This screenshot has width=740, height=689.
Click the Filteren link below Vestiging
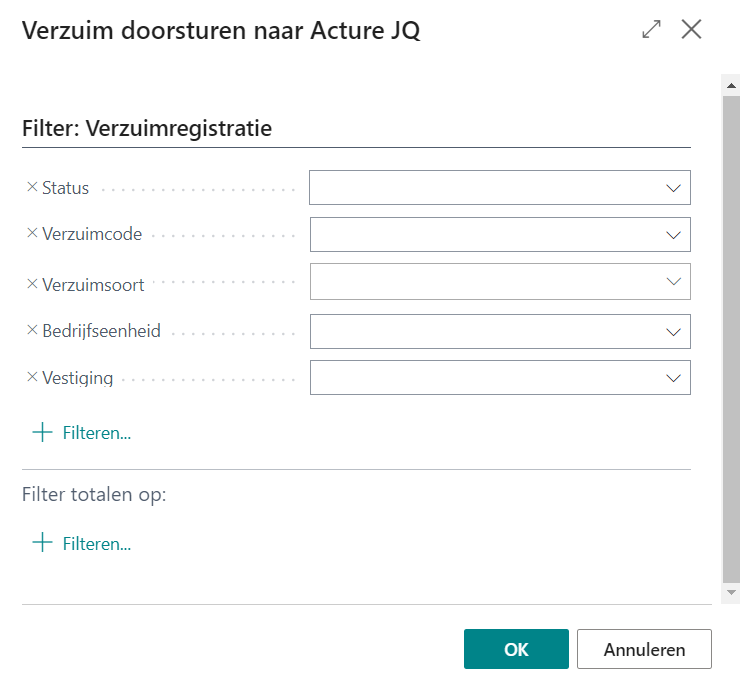click(x=97, y=433)
